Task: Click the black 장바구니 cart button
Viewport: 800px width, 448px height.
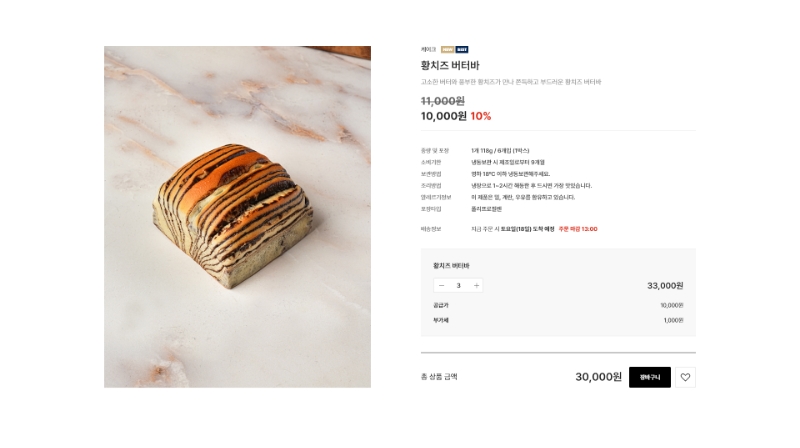Action: (649, 377)
